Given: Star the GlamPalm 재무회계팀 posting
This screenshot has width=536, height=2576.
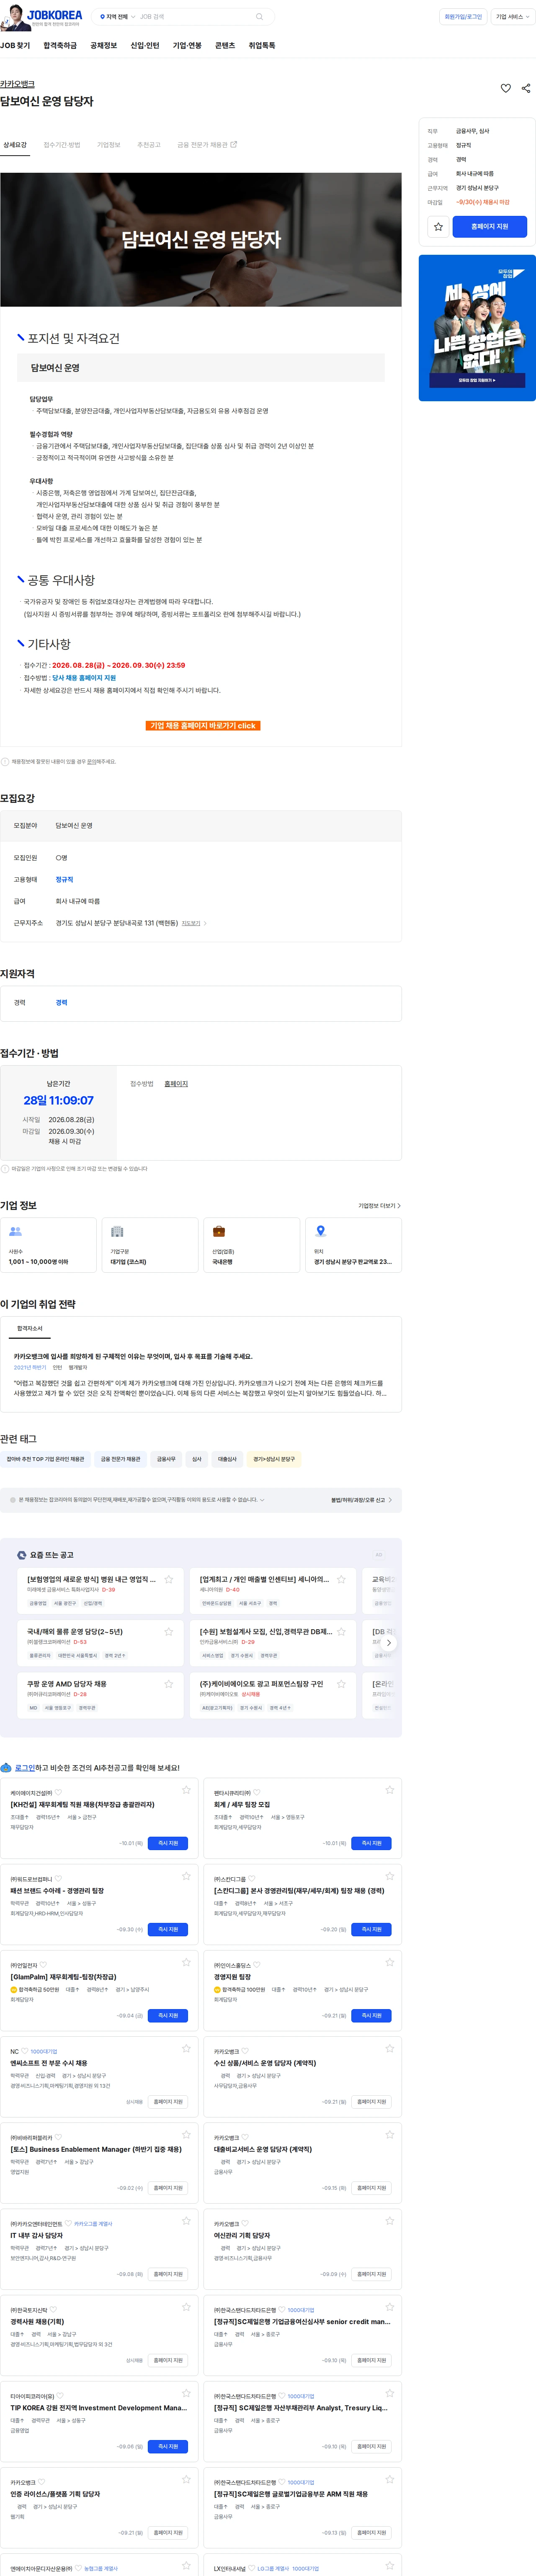Looking at the screenshot, I should coord(186,1962).
